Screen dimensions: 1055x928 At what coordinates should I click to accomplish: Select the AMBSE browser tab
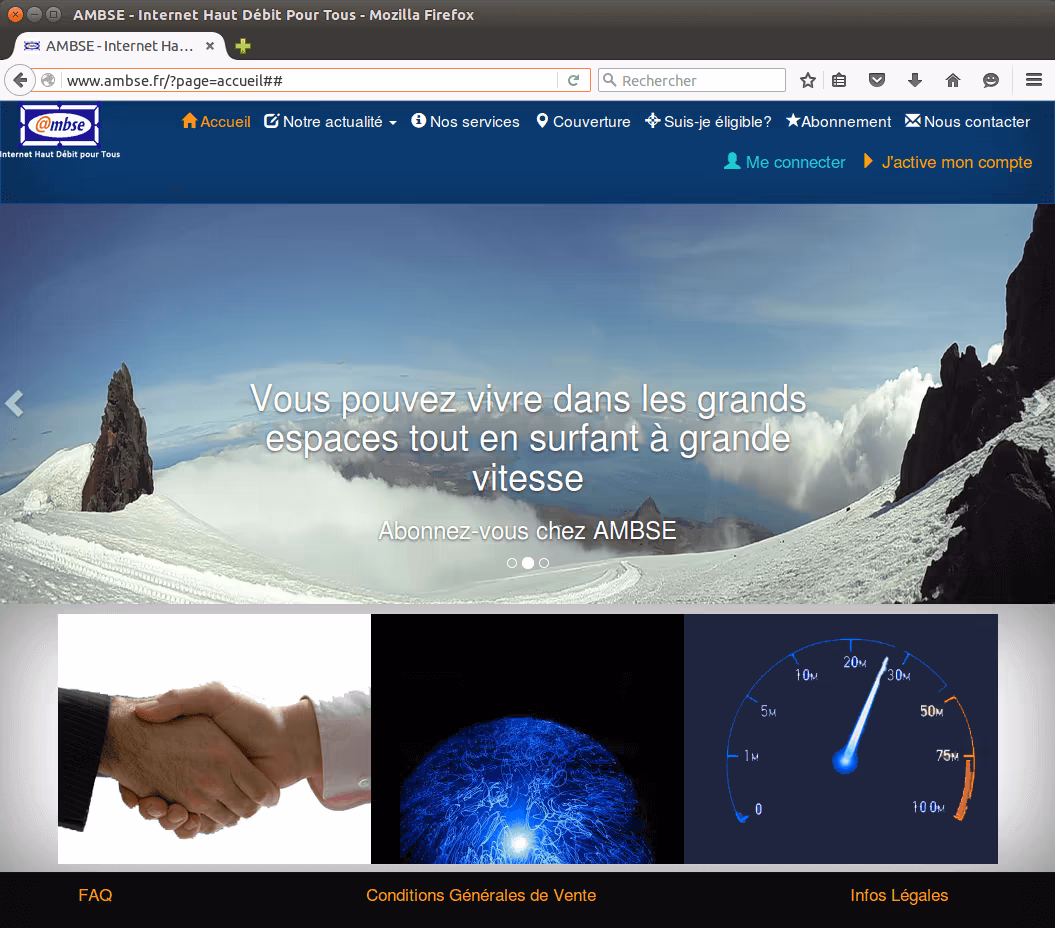120,46
